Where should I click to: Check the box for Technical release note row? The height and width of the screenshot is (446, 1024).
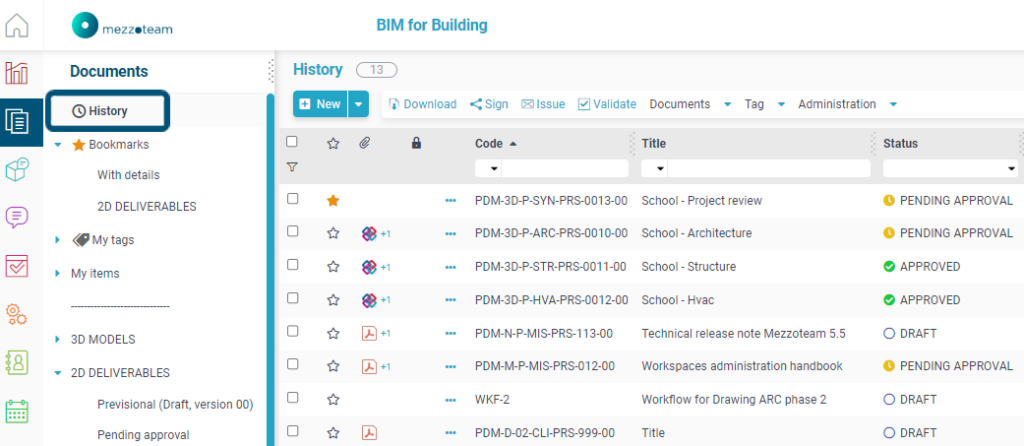[293, 331]
